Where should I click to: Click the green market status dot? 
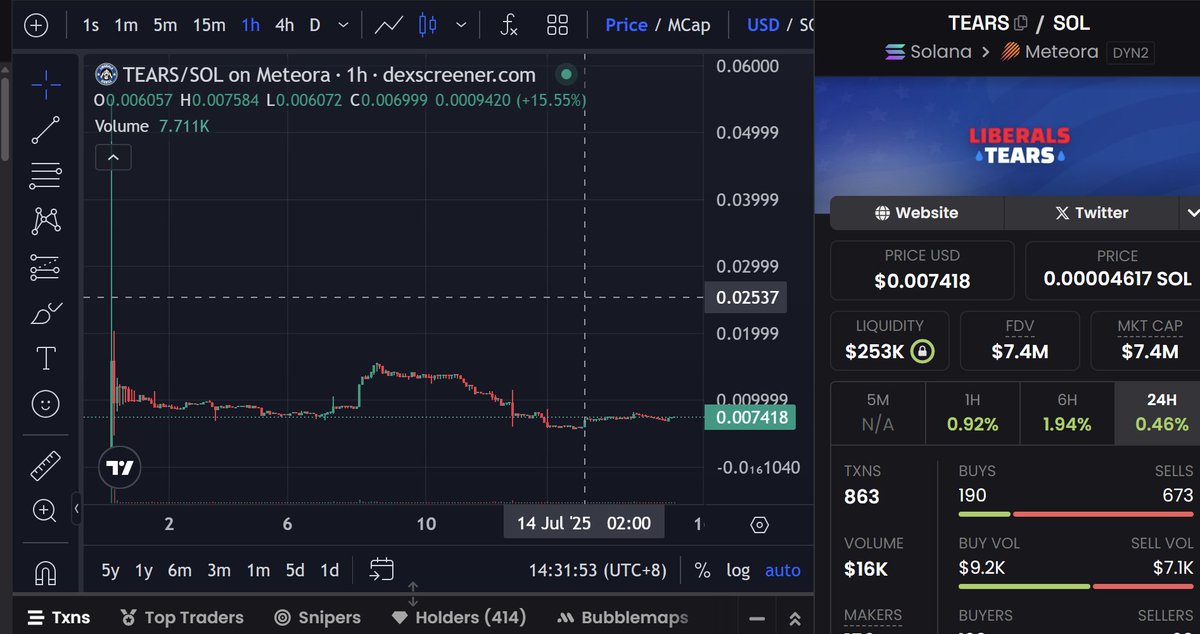pos(566,74)
